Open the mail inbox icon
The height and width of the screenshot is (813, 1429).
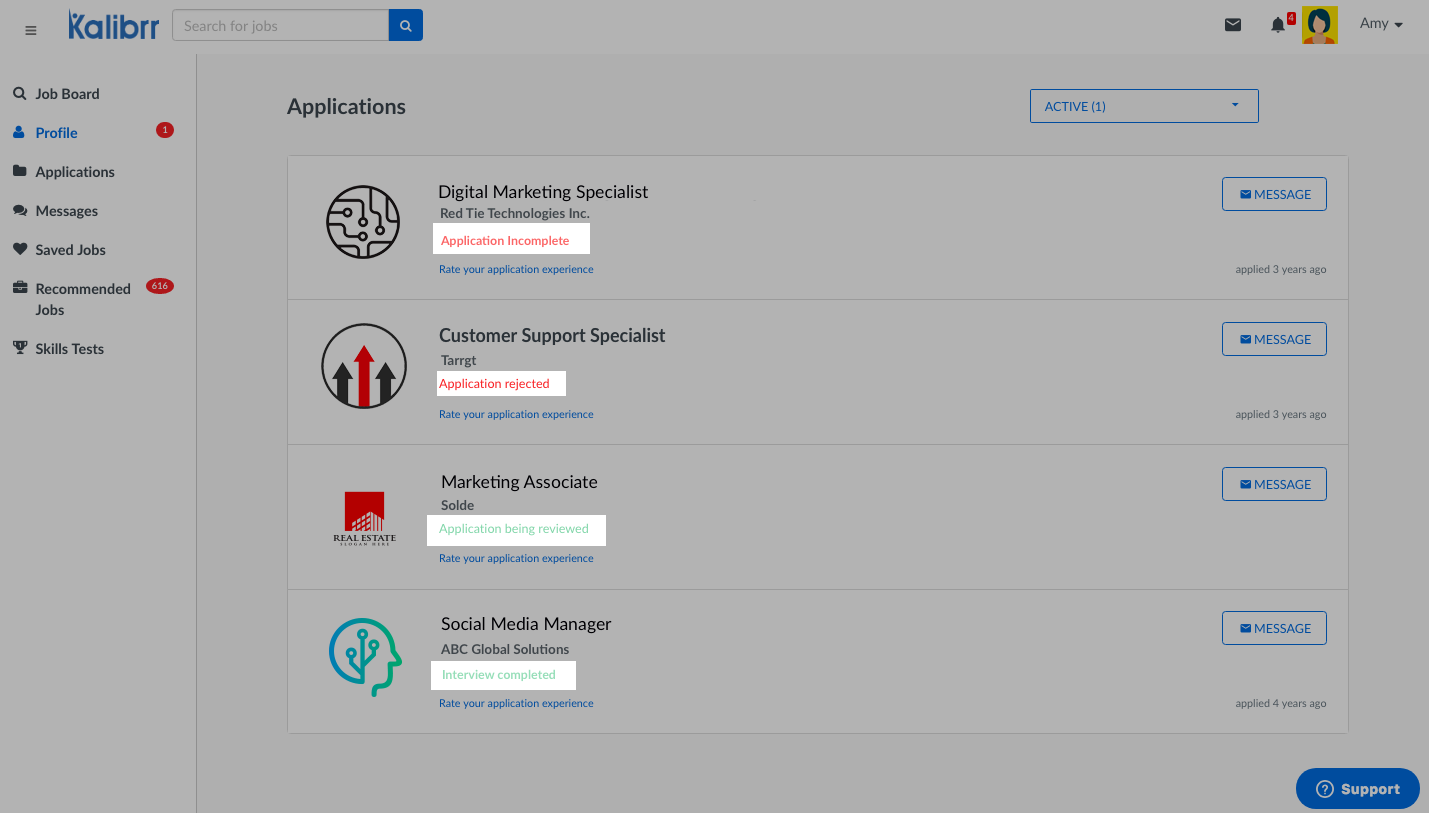coord(1233,25)
